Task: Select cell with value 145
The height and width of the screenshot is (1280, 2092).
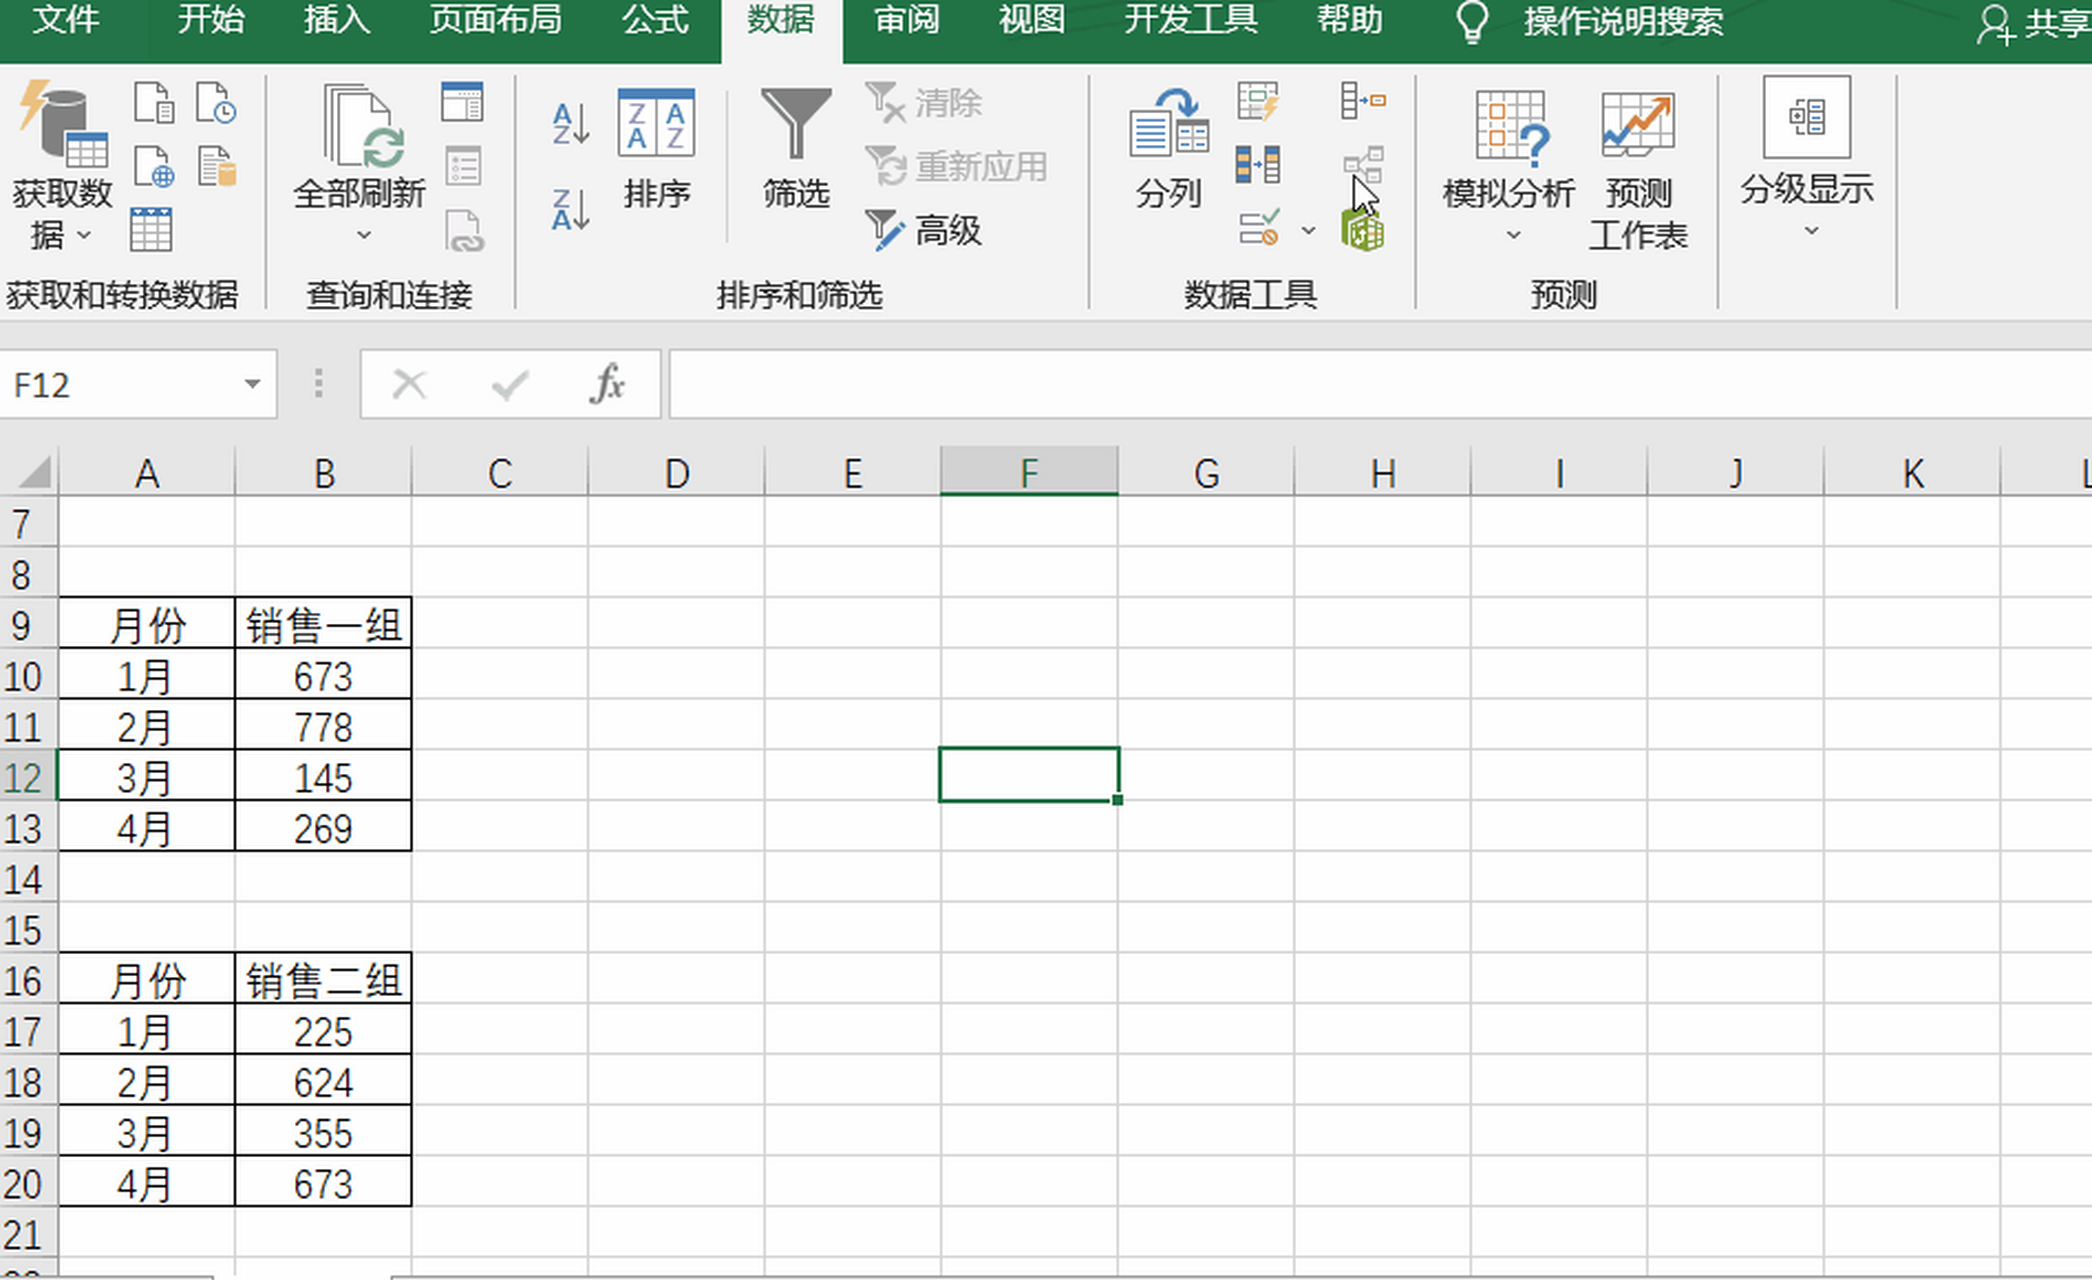Action: (x=323, y=778)
